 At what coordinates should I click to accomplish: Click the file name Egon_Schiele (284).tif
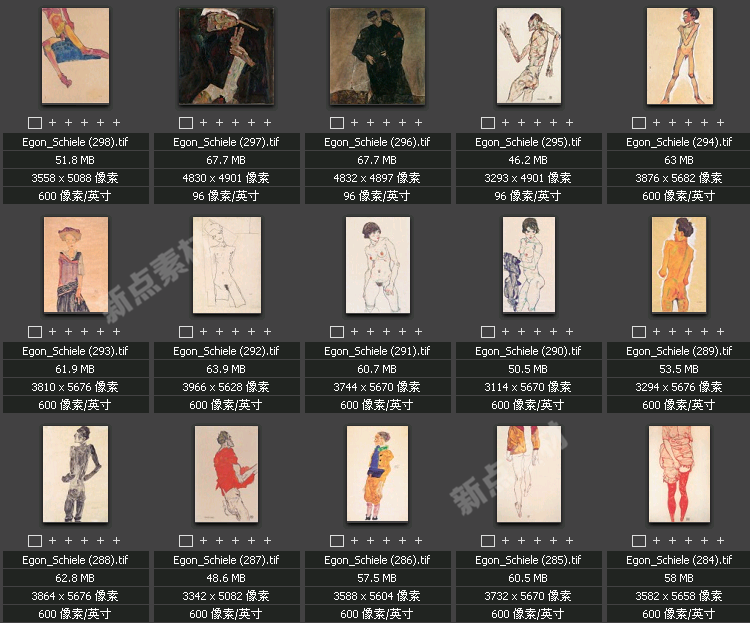679,560
